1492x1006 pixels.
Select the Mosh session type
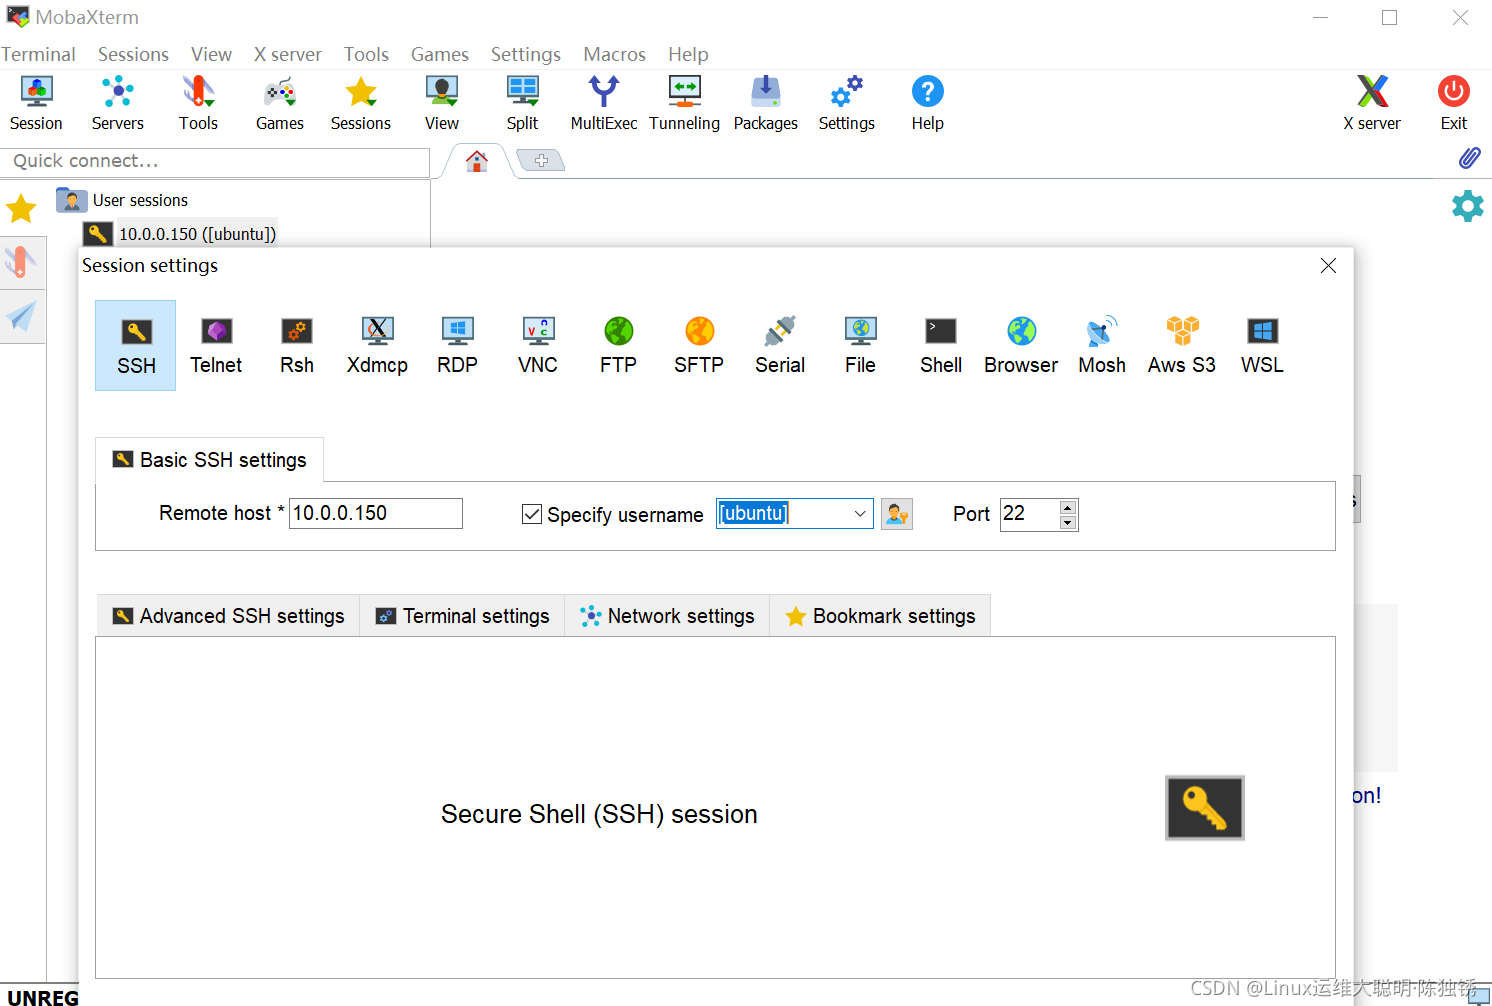(x=1102, y=345)
